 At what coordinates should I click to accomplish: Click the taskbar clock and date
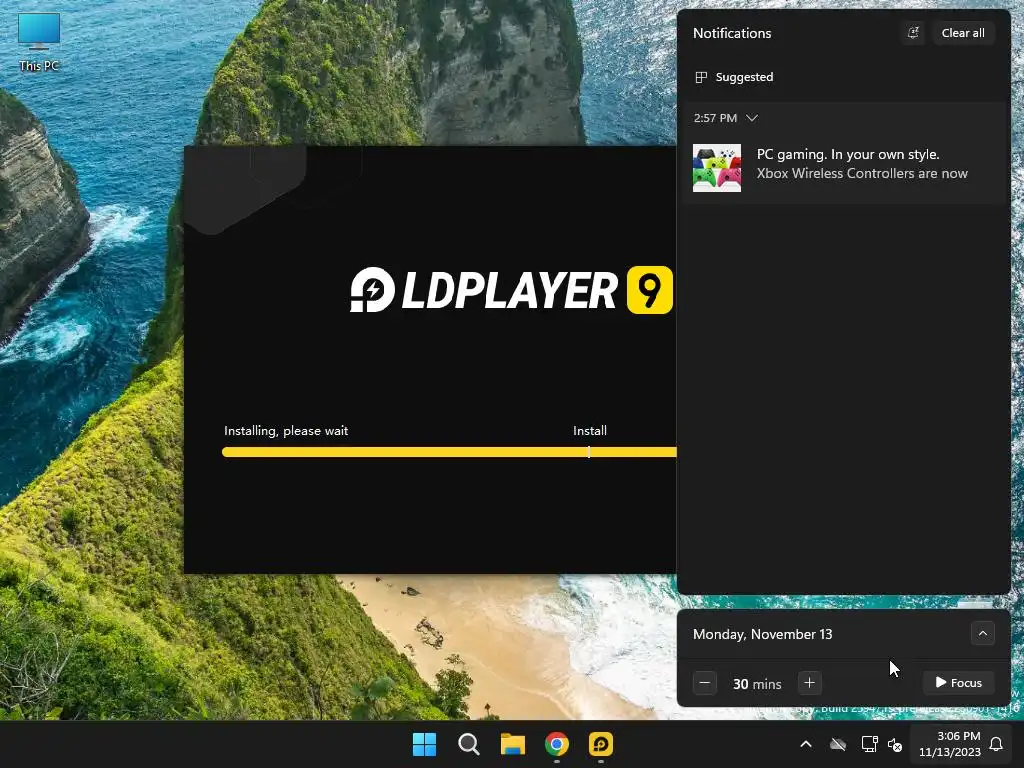tap(950, 744)
